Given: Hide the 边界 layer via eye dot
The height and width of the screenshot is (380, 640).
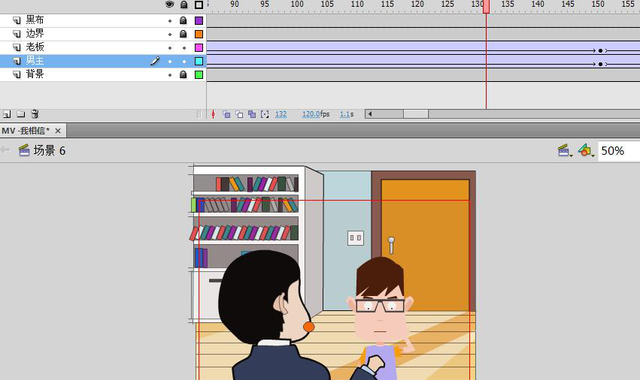Looking at the screenshot, I should click(x=170, y=34).
